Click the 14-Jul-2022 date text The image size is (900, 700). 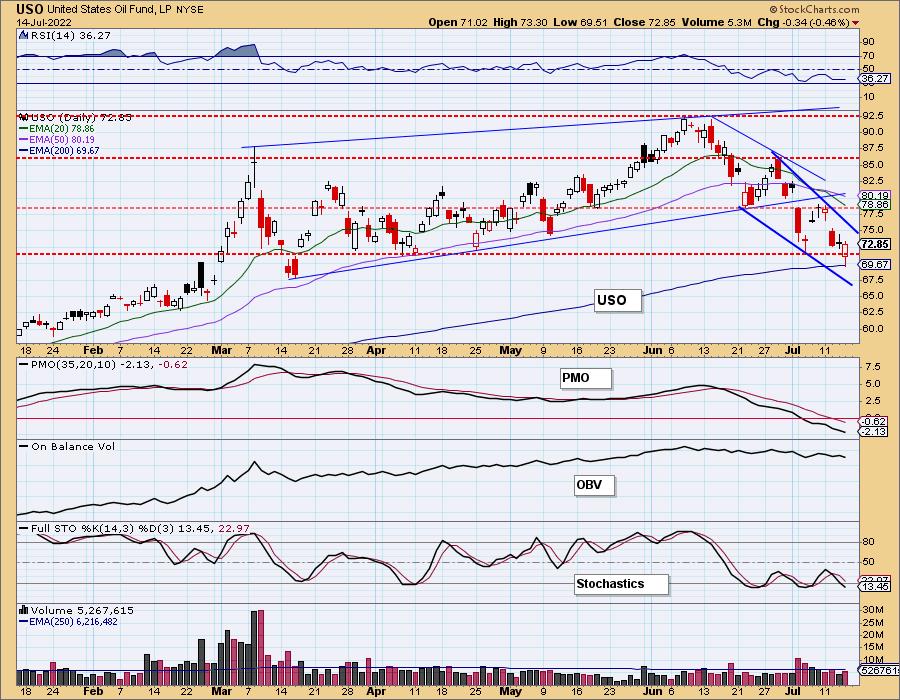44,22
